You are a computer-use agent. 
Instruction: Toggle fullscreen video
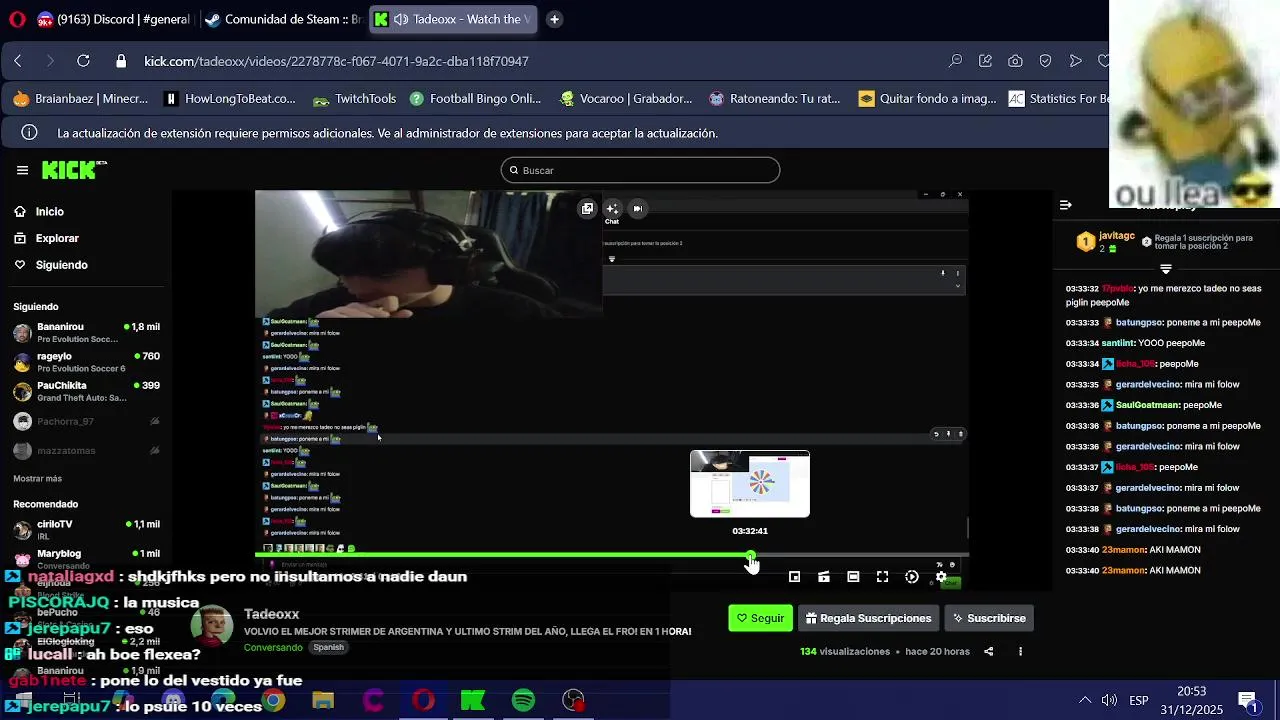tap(882, 577)
